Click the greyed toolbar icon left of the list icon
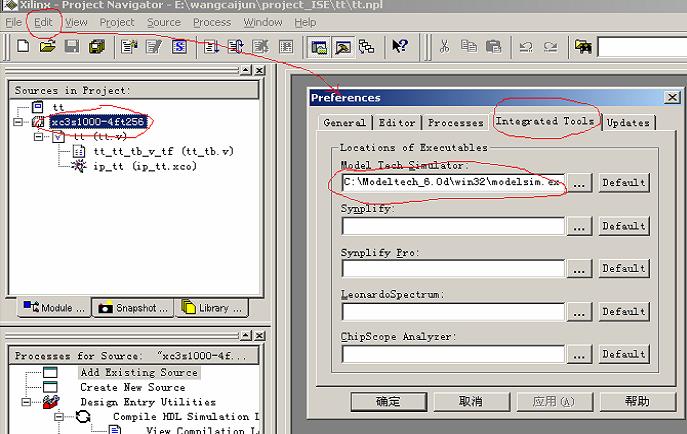Viewport: 687px width, 434px height. [x=261, y=46]
